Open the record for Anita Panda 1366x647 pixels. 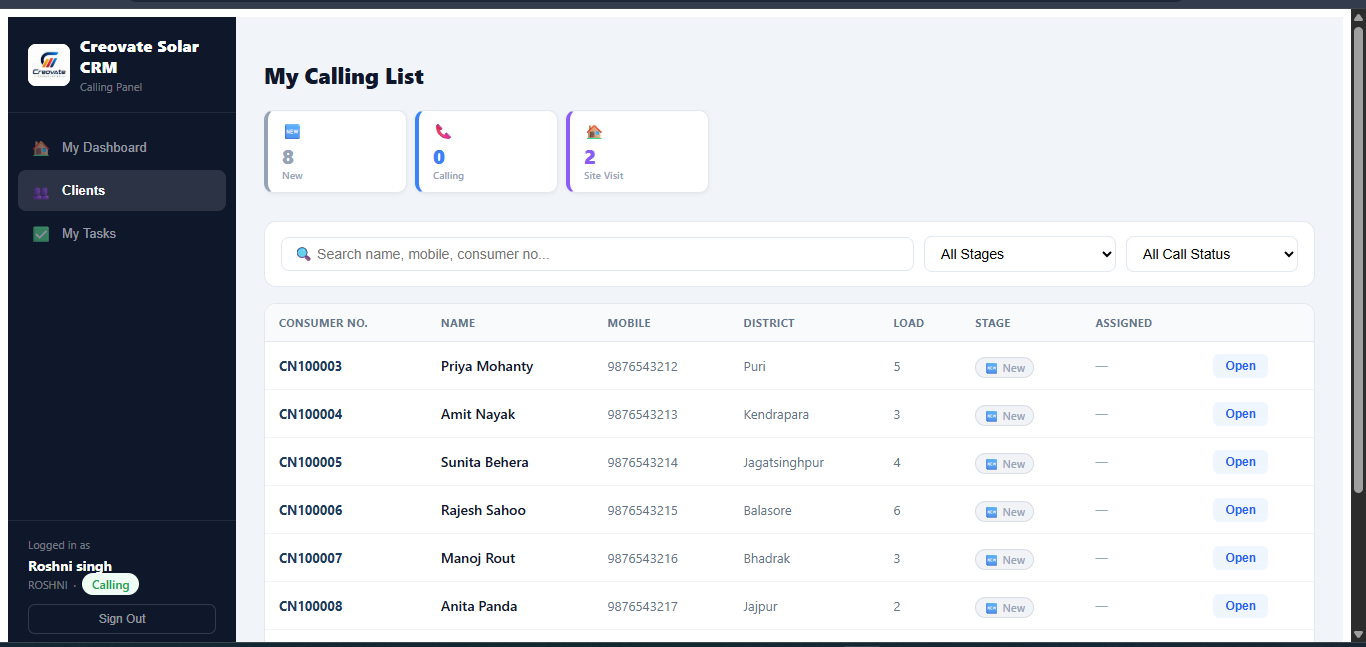click(1240, 606)
